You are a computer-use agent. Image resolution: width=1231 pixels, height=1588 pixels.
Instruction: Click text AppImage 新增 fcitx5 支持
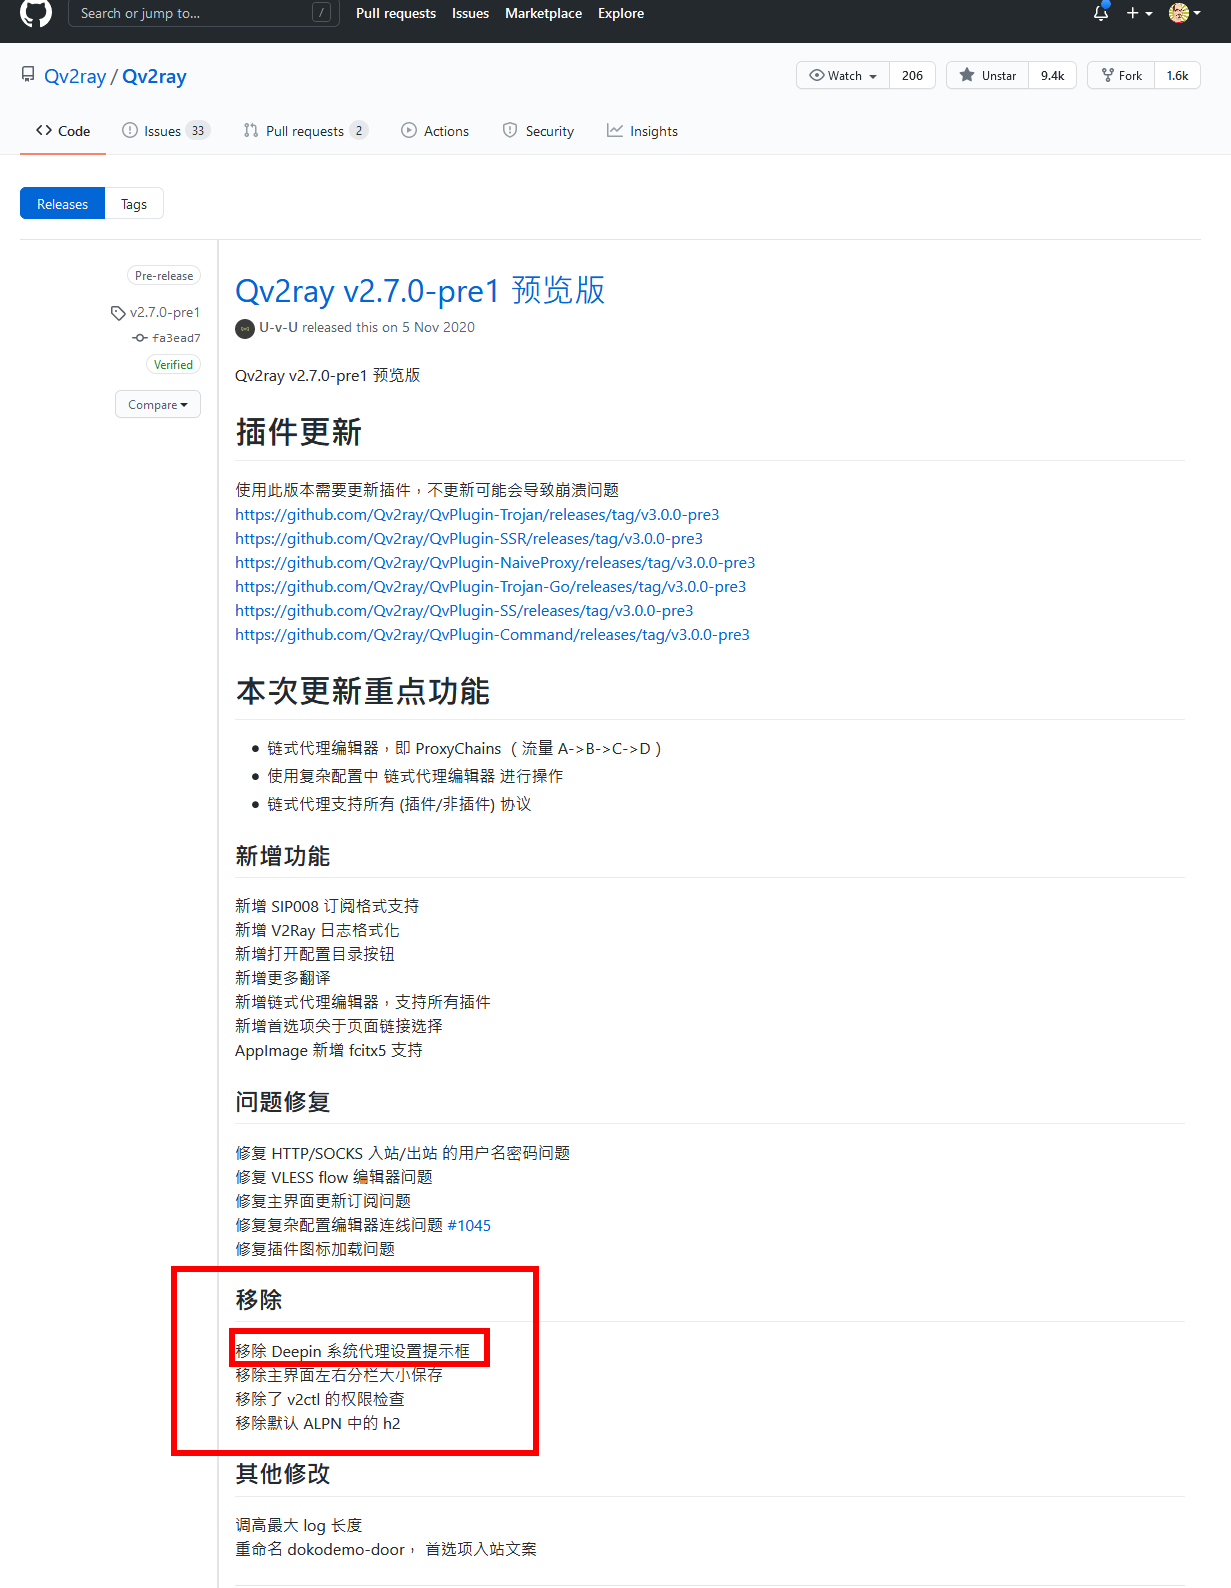point(329,1050)
